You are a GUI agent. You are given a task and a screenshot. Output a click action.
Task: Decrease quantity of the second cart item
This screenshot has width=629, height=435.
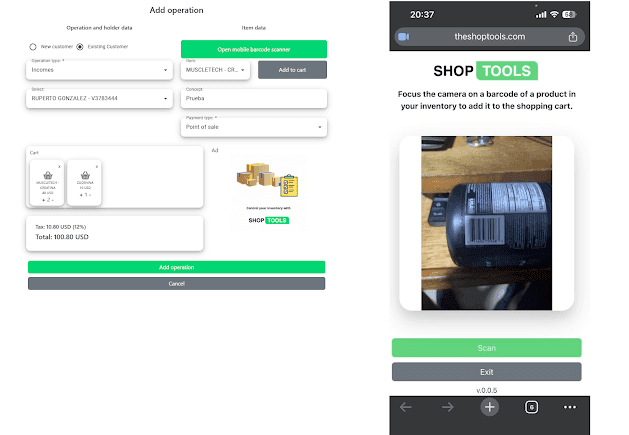(x=90, y=195)
